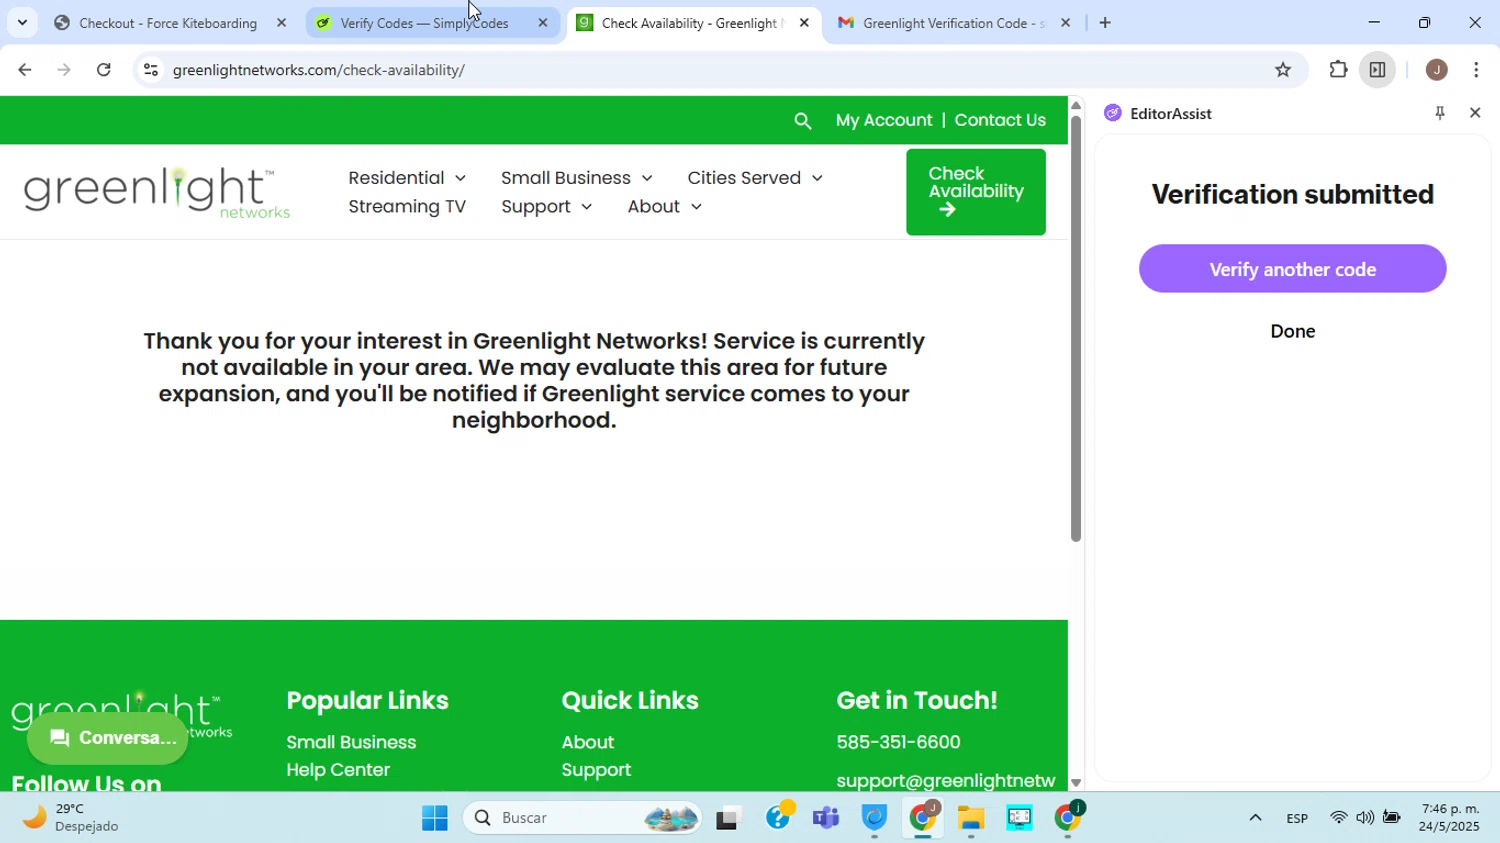Close the Checkout - Force Kiteboarding tab

tap(281, 23)
